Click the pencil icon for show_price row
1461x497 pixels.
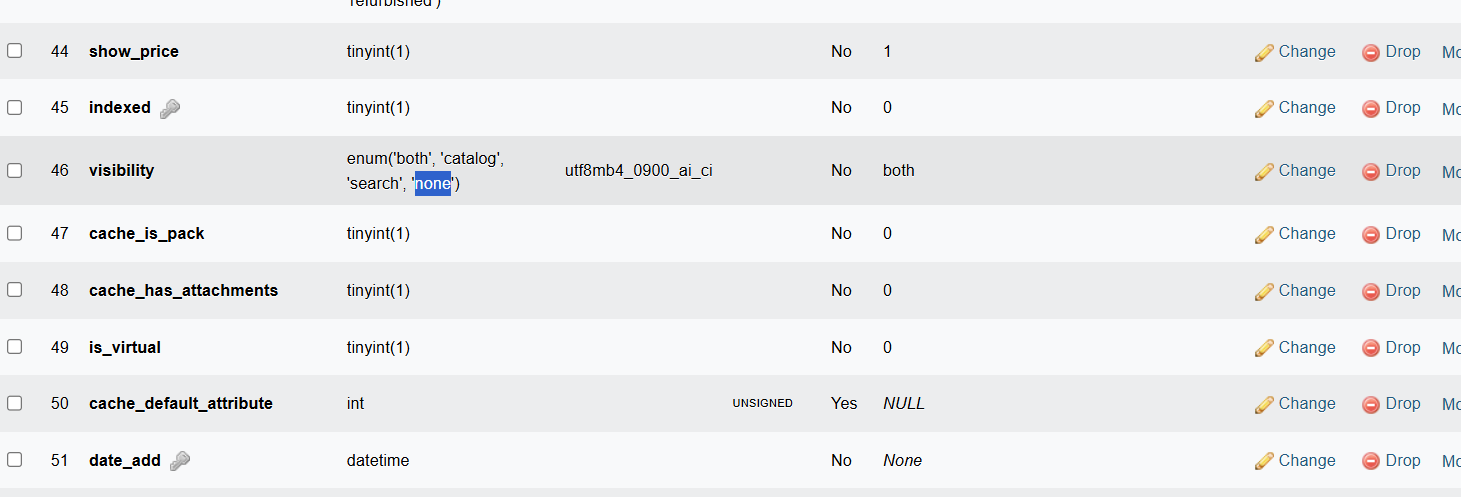pos(1265,53)
